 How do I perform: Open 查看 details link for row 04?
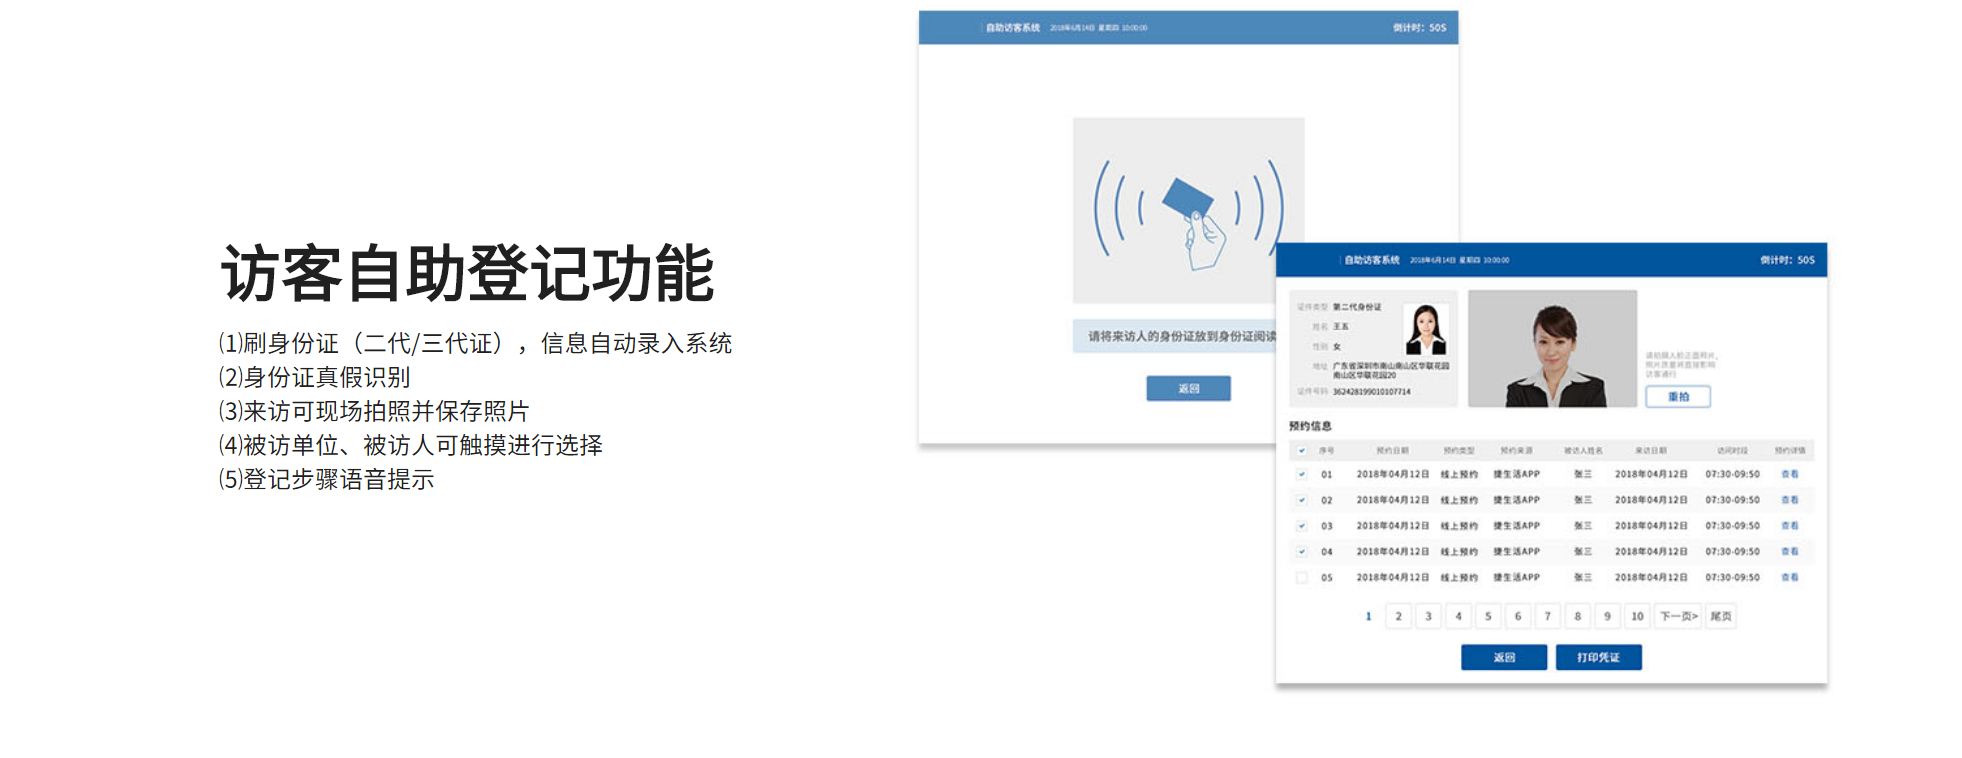pyautogui.click(x=1789, y=552)
